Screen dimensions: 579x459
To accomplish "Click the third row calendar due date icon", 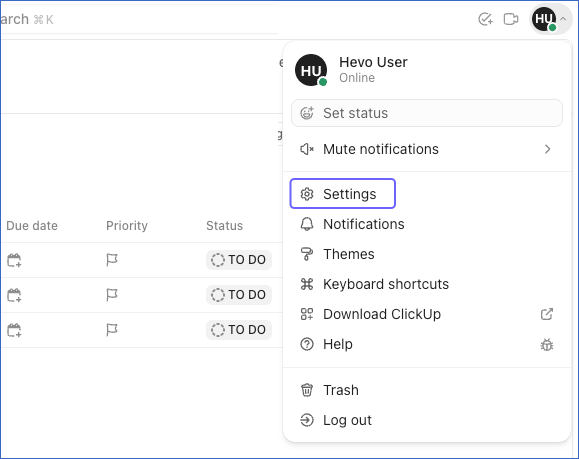I will click(x=14, y=330).
